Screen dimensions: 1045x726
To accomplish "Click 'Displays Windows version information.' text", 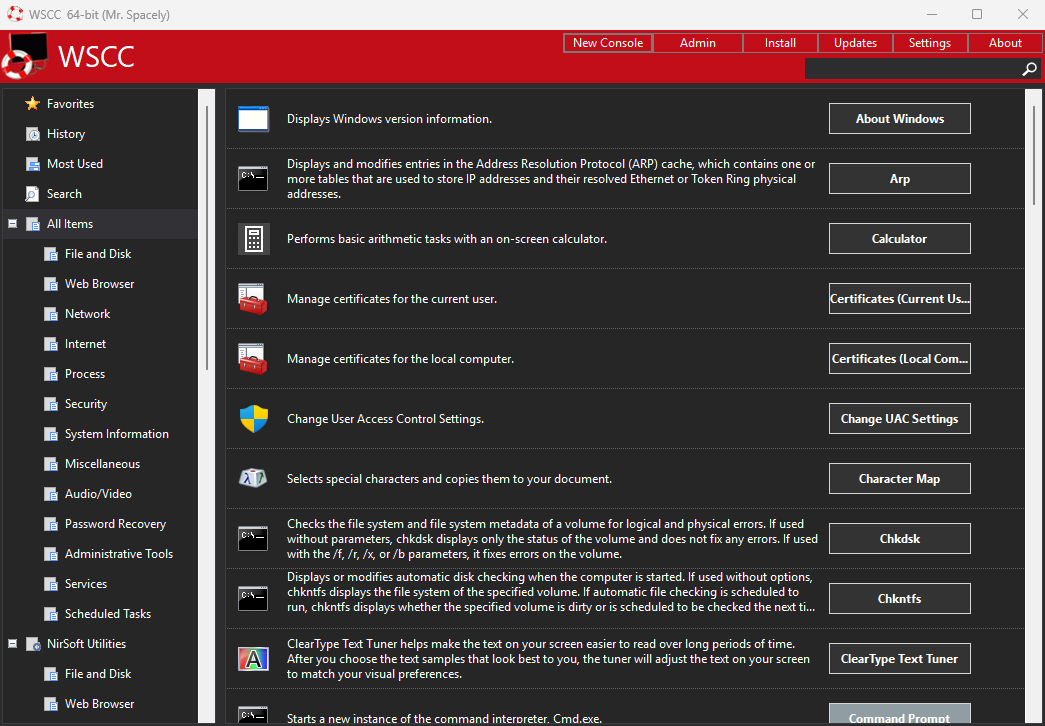I will [x=389, y=119].
